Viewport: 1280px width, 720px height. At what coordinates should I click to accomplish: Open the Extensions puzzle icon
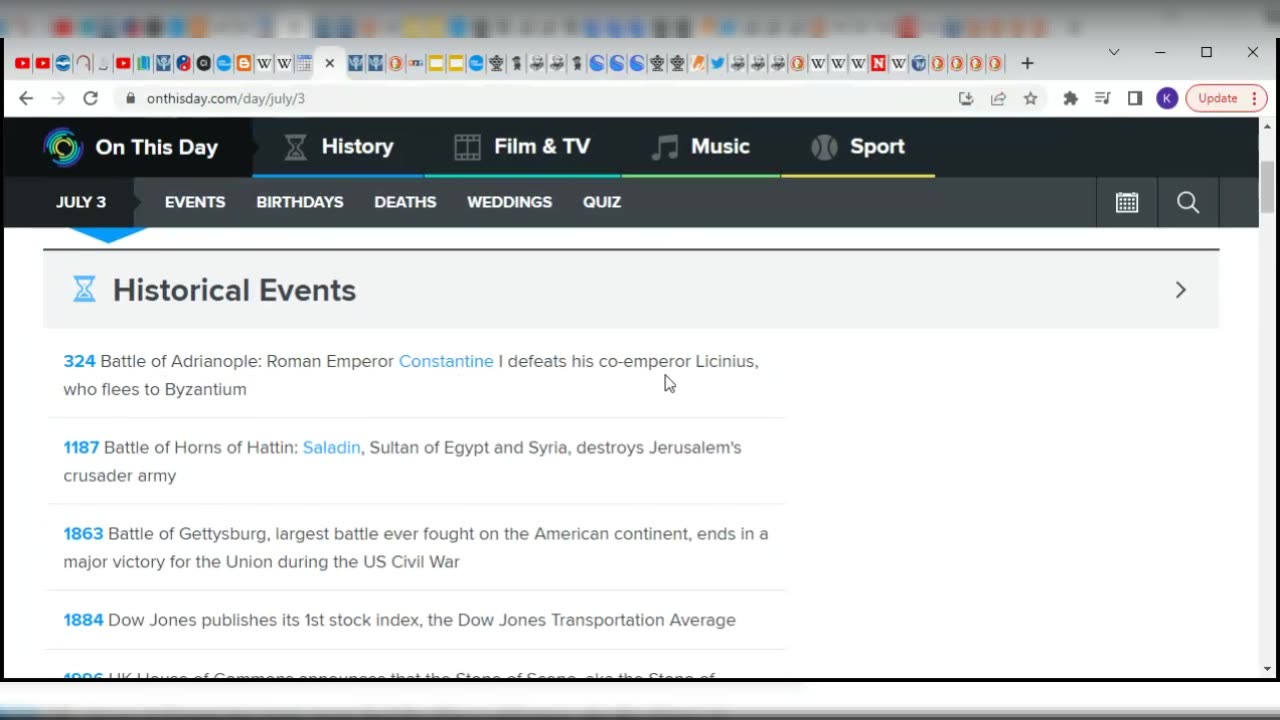(1071, 98)
